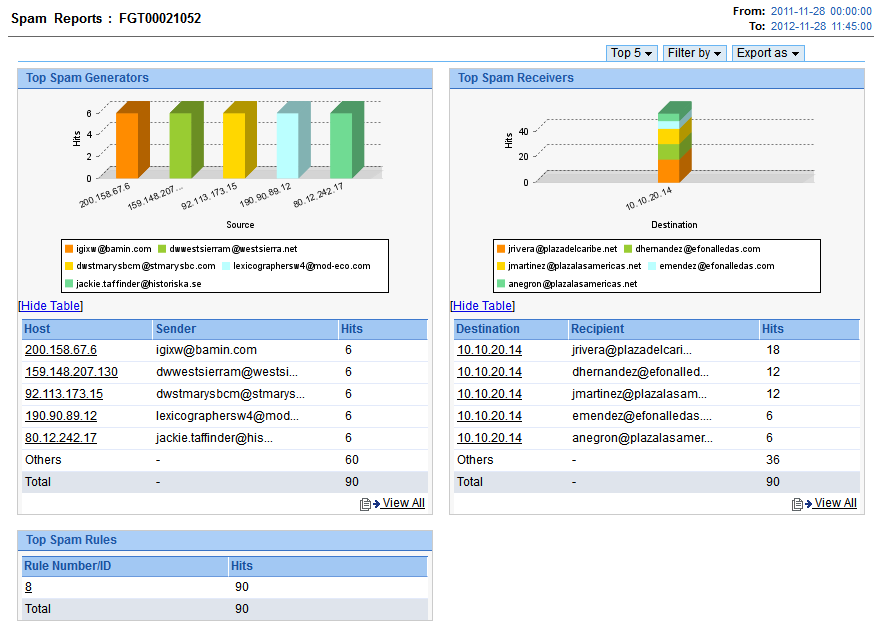The image size is (880, 642).
Task: Click the cyan lexicographersw4 legend swatch
Action: click(226, 266)
